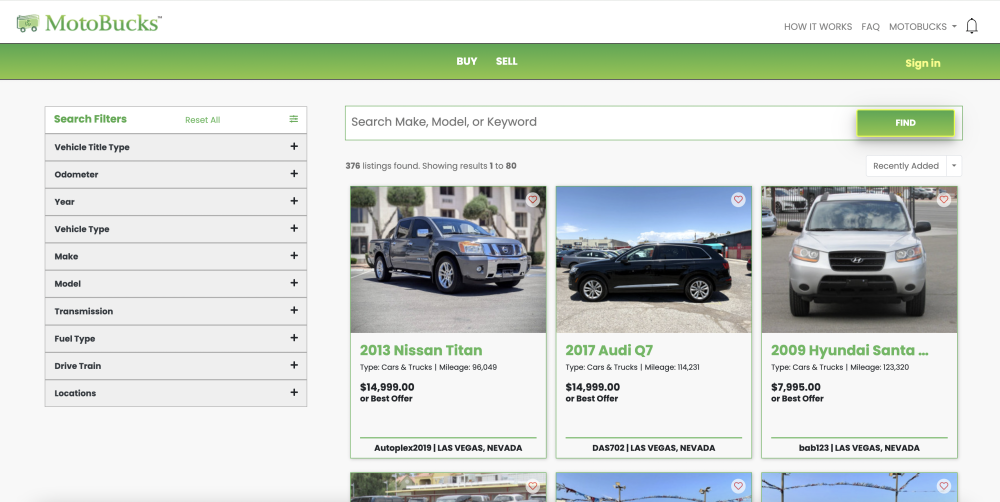Image resolution: width=1000 pixels, height=502 pixels.
Task: View the black Audi Q7 photo
Action: coord(654,260)
